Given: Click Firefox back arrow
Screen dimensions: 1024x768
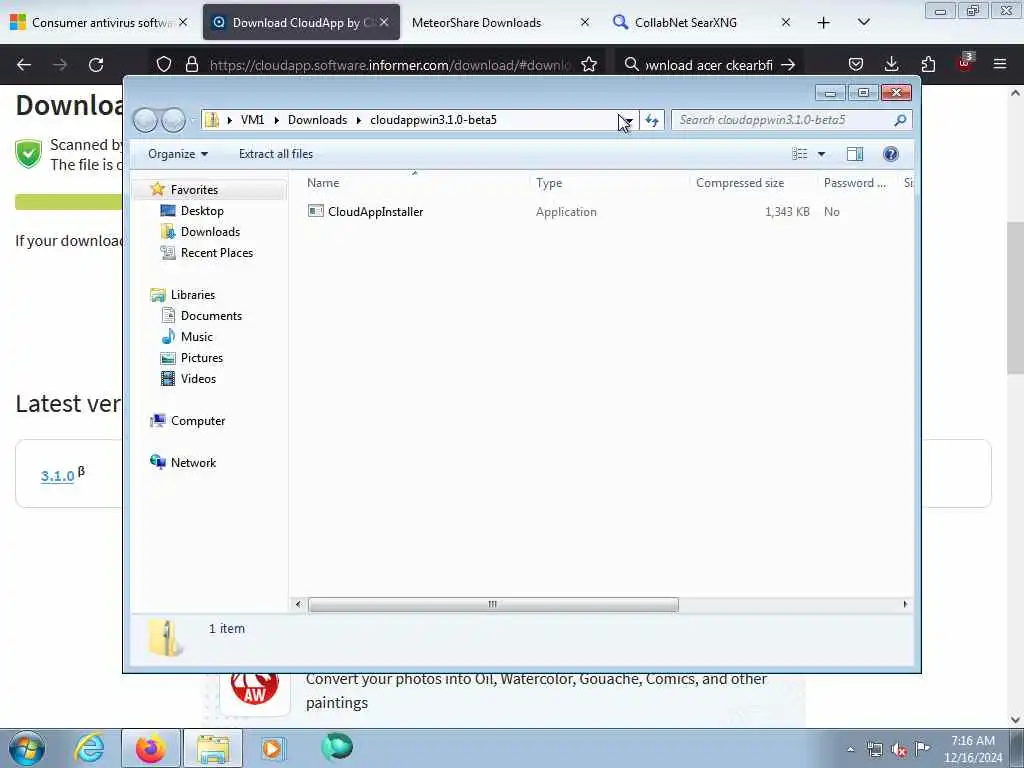Looking at the screenshot, I should pyautogui.click(x=24, y=65).
